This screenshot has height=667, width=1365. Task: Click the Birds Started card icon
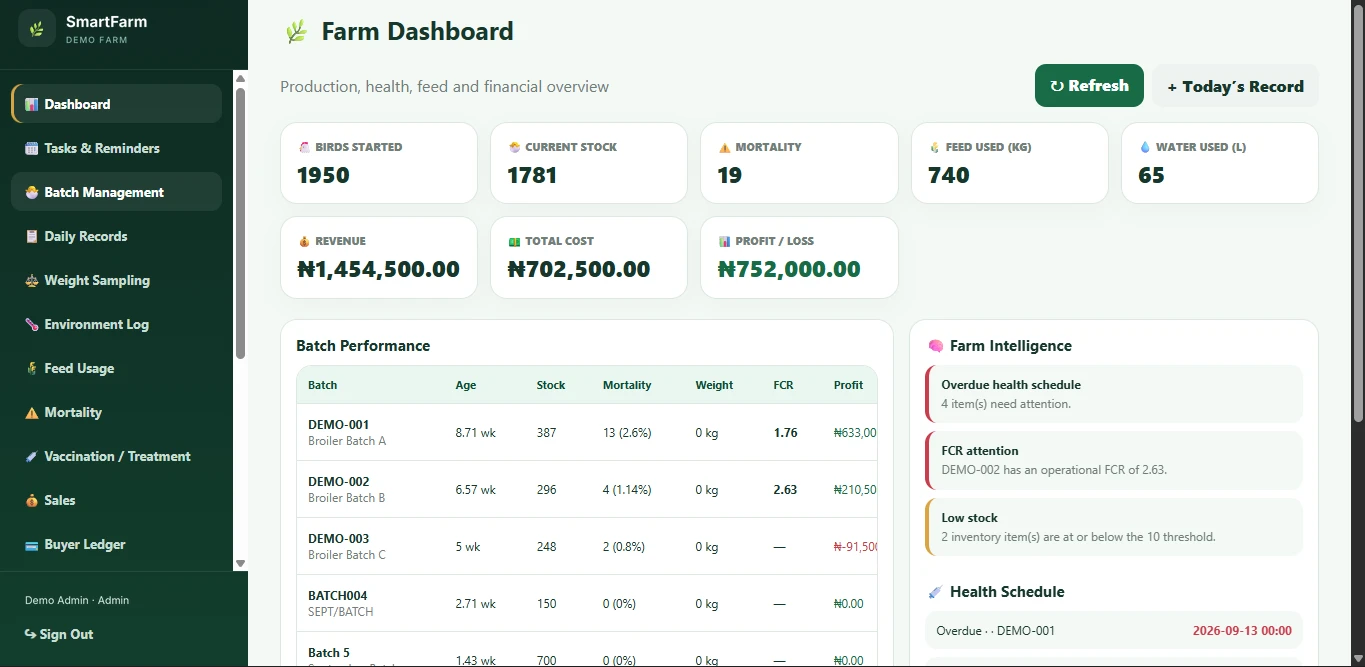304,147
